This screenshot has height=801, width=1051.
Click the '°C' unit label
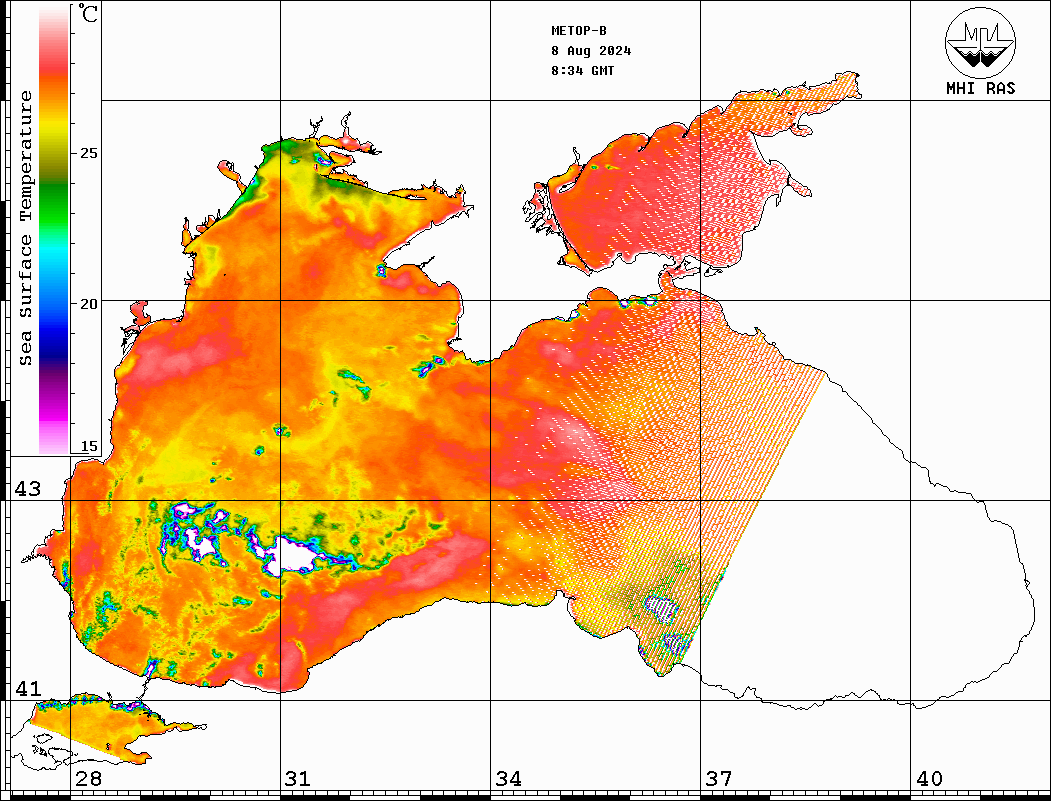coord(88,14)
